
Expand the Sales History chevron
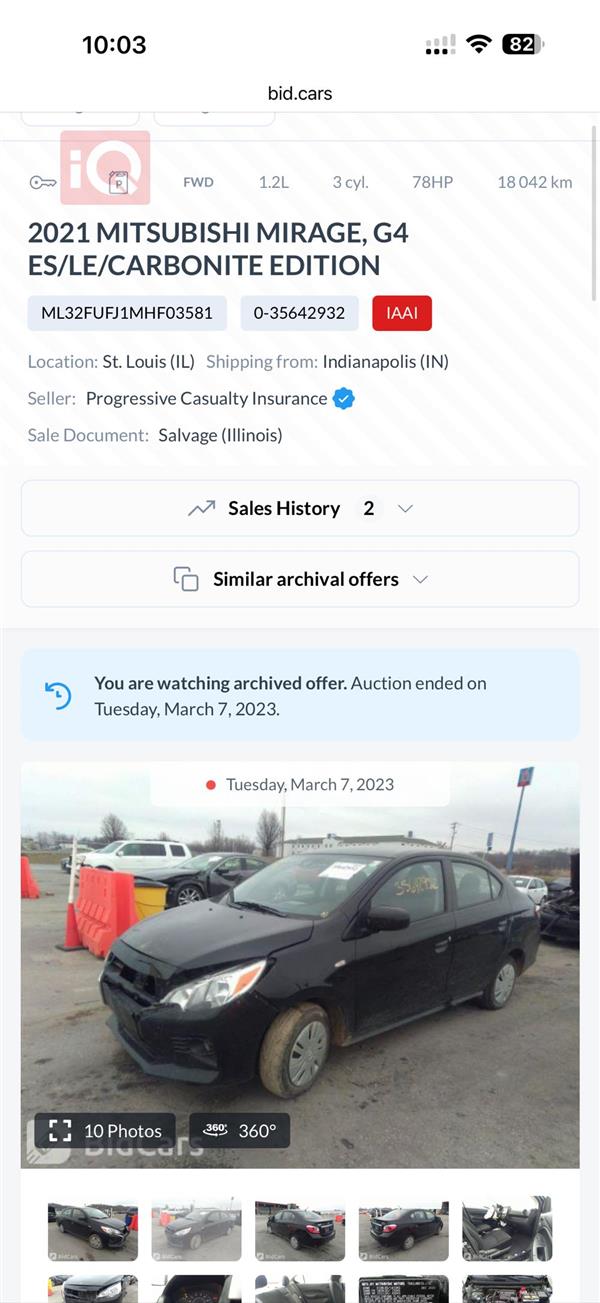click(x=405, y=508)
